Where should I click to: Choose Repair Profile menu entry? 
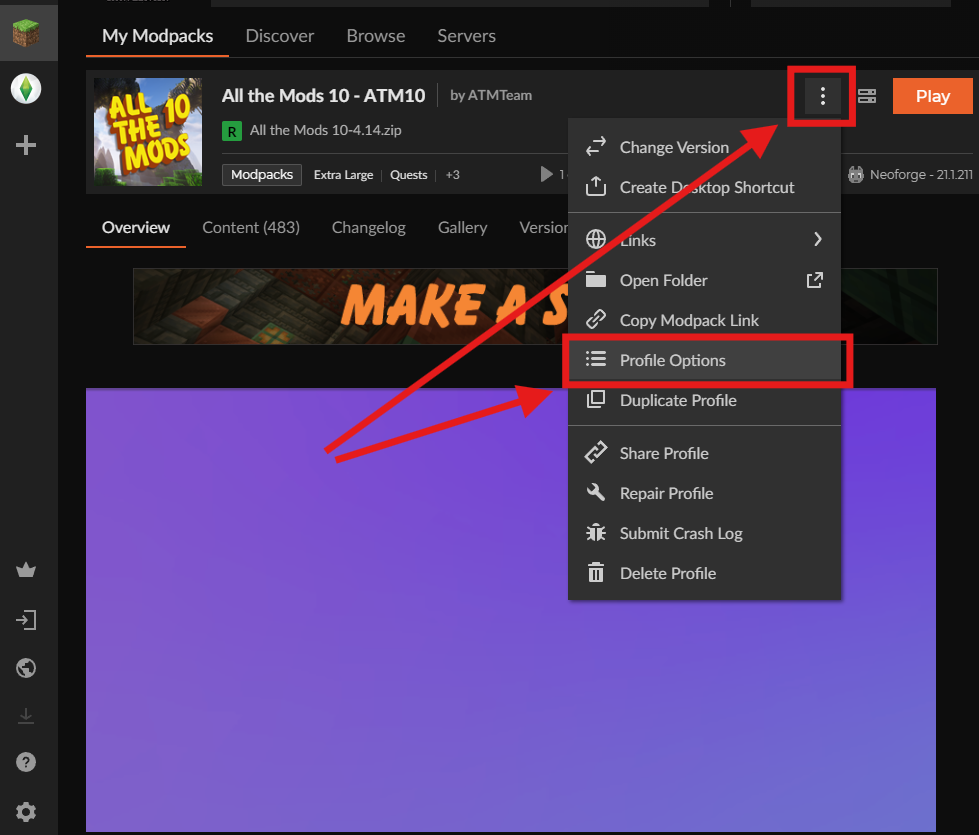point(666,493)
